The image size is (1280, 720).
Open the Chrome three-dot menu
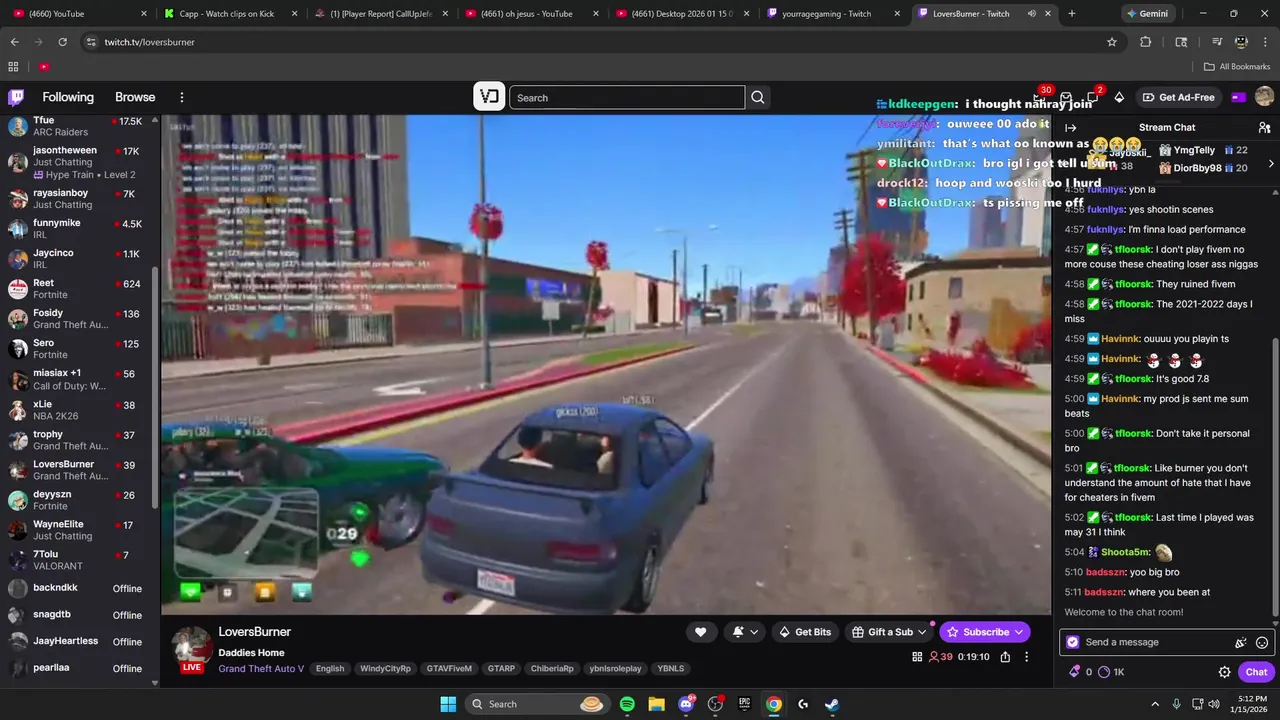[x=1265, y=42]
